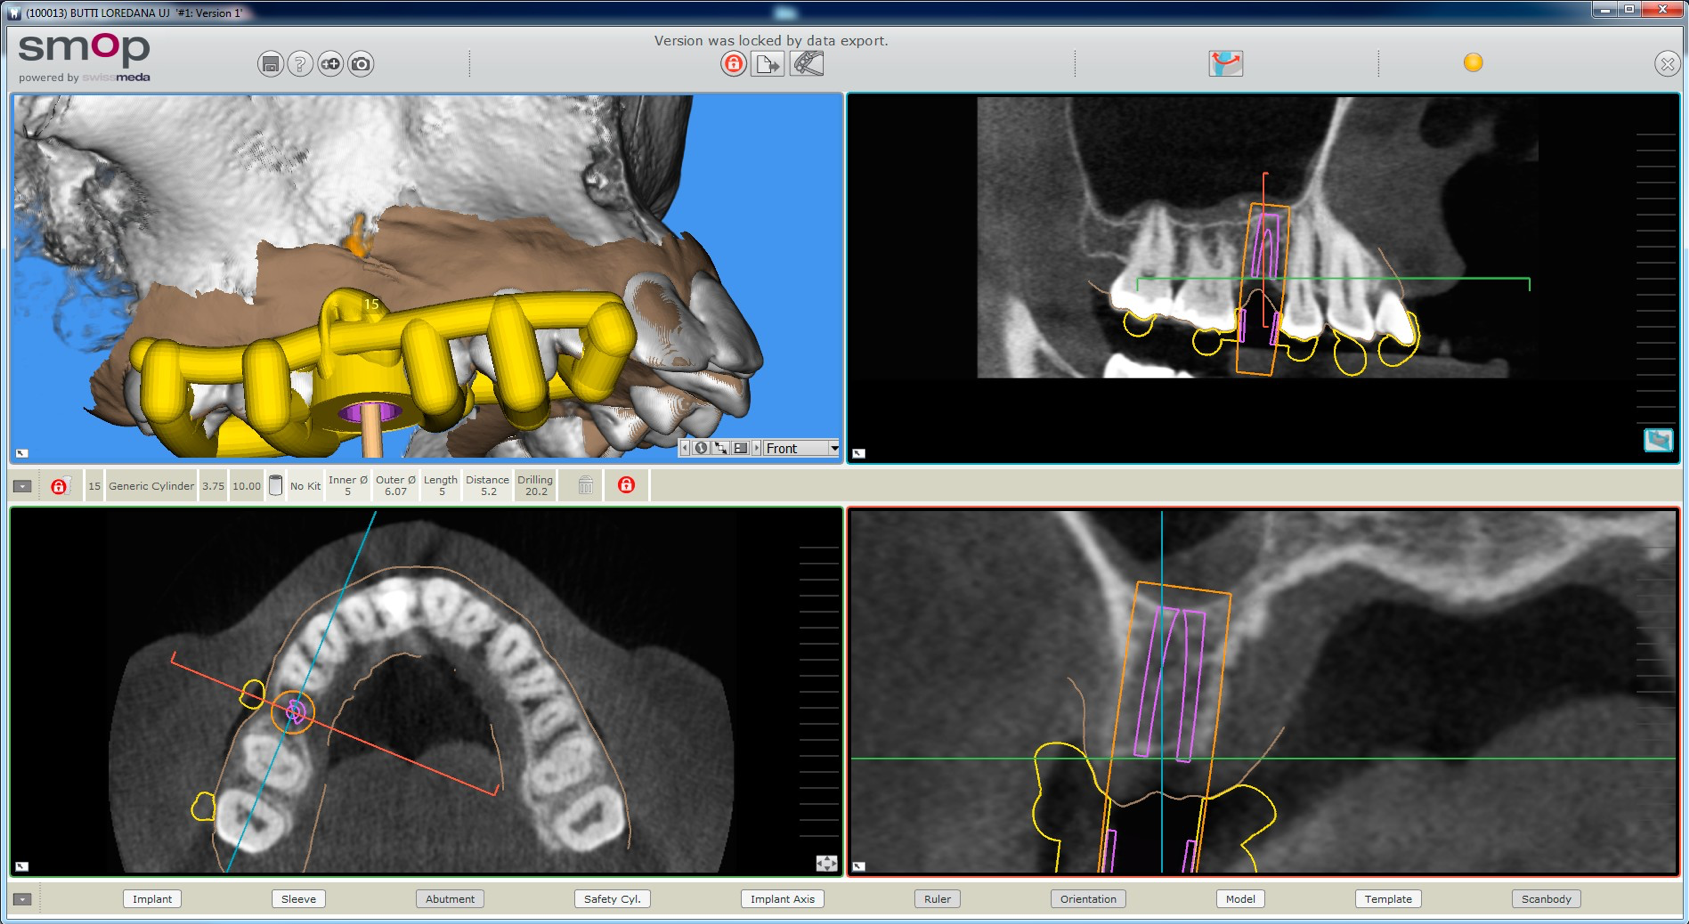Click the fit-to-view icon in 3D toolbar
This screenshot has width=1689, height=924.
click(720, 448)
